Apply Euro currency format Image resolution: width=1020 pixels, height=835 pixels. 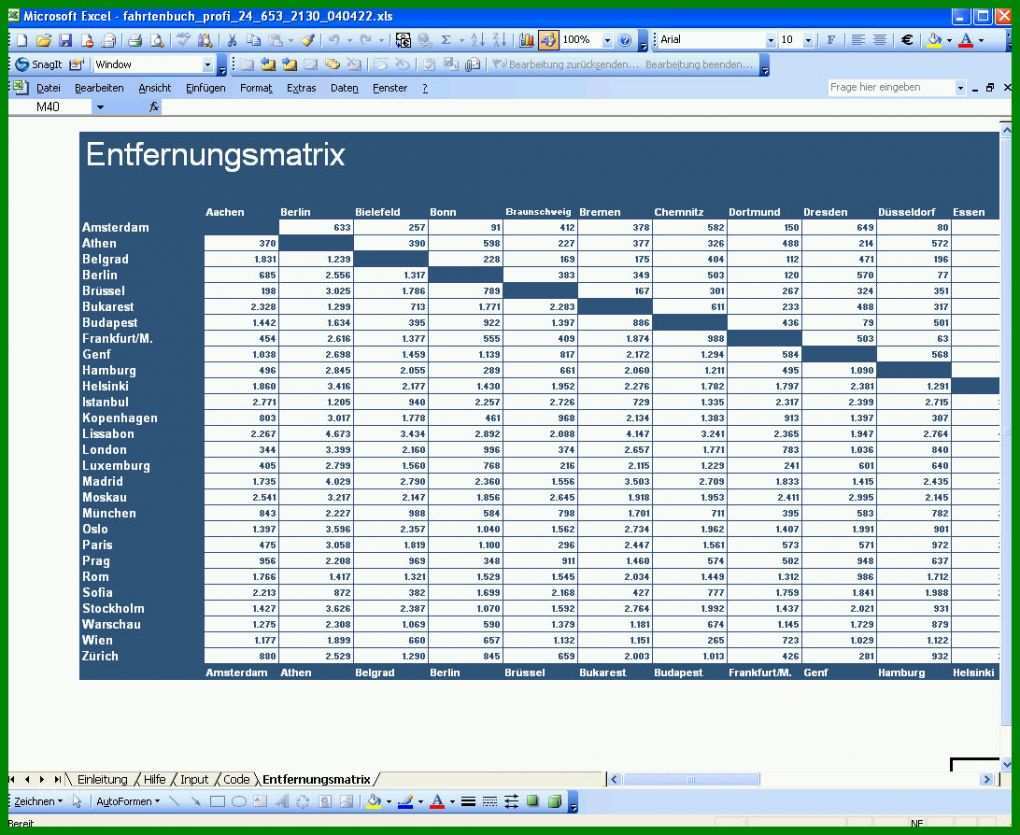click(907, 40)
